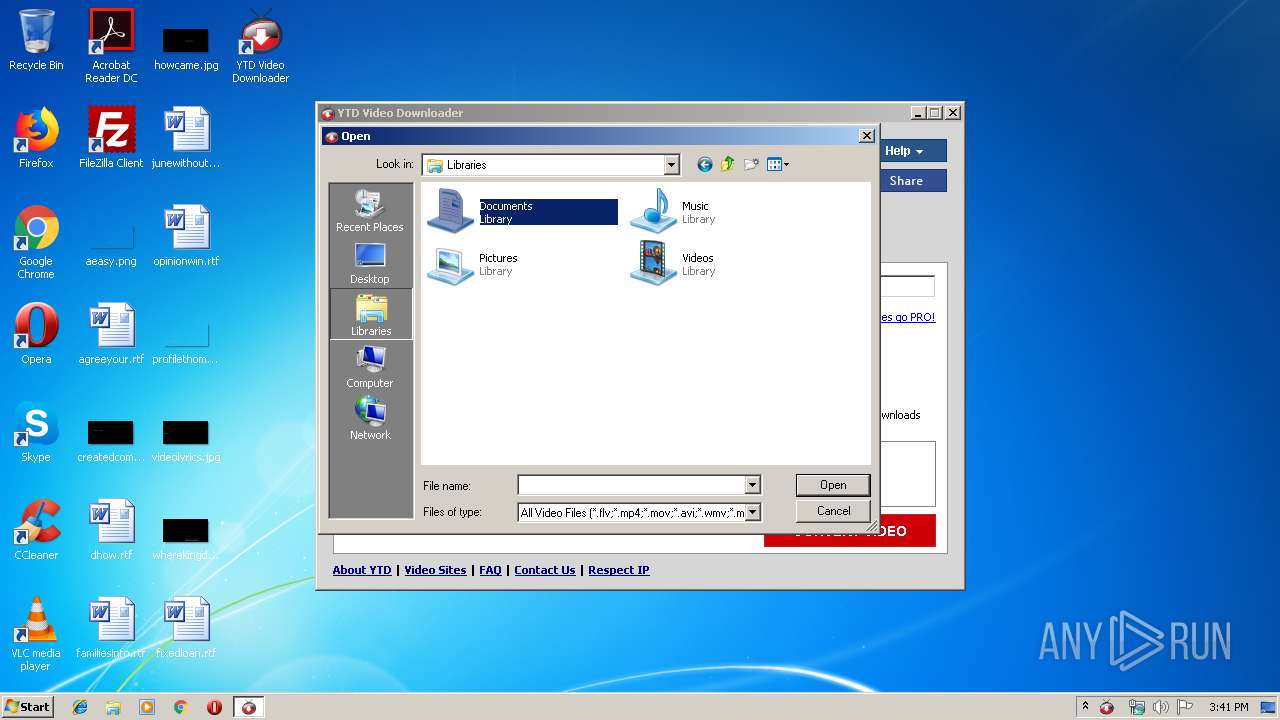Select Libraries in the places bar
The height and width of the screenshot is (720, 1280).
pyautogui.click(x=371, y=314)
